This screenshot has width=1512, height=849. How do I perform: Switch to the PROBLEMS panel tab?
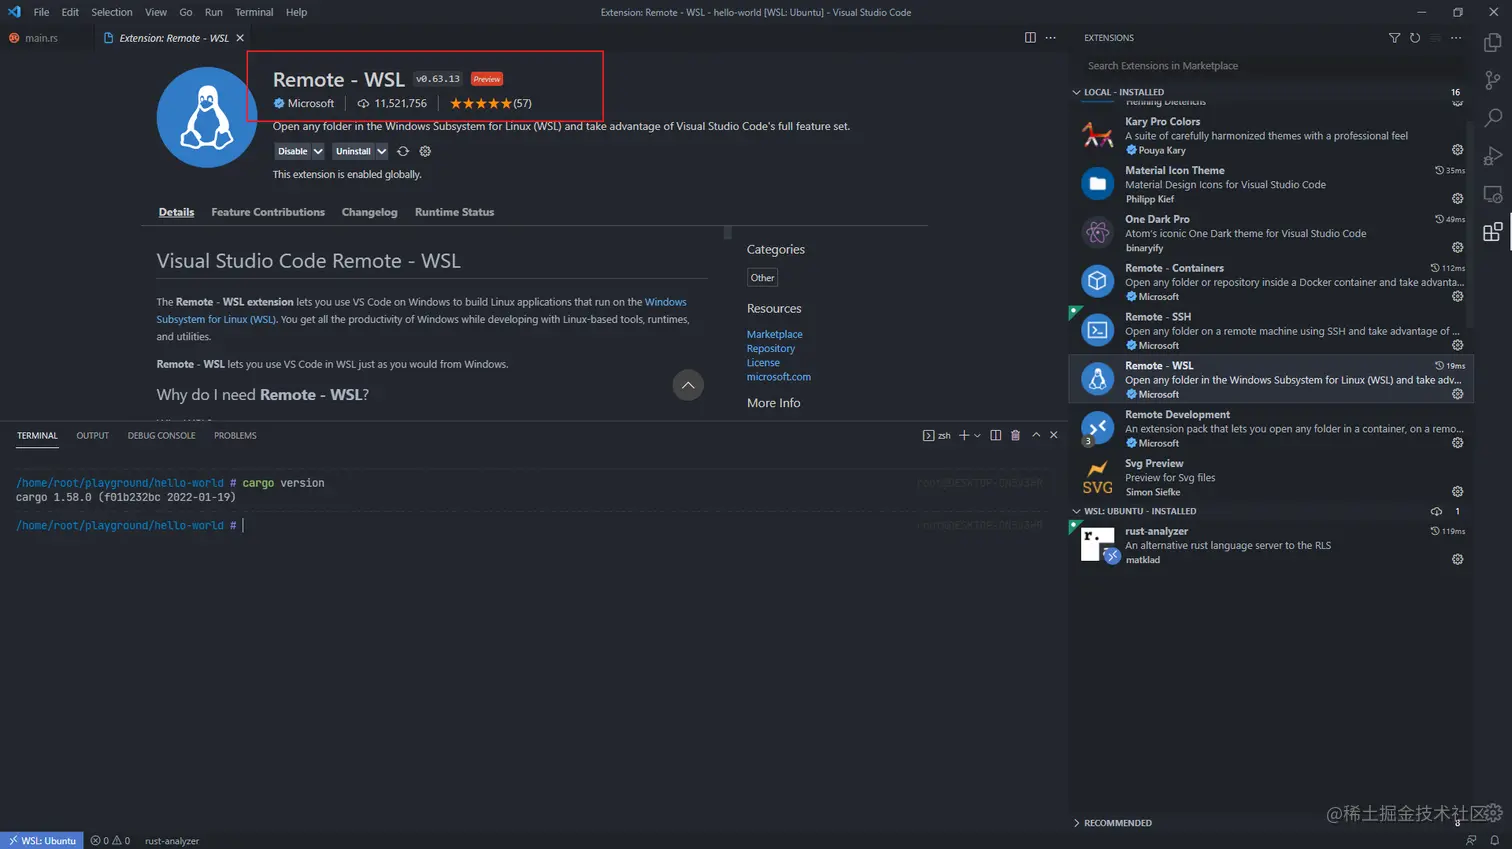tap(235, 435)
